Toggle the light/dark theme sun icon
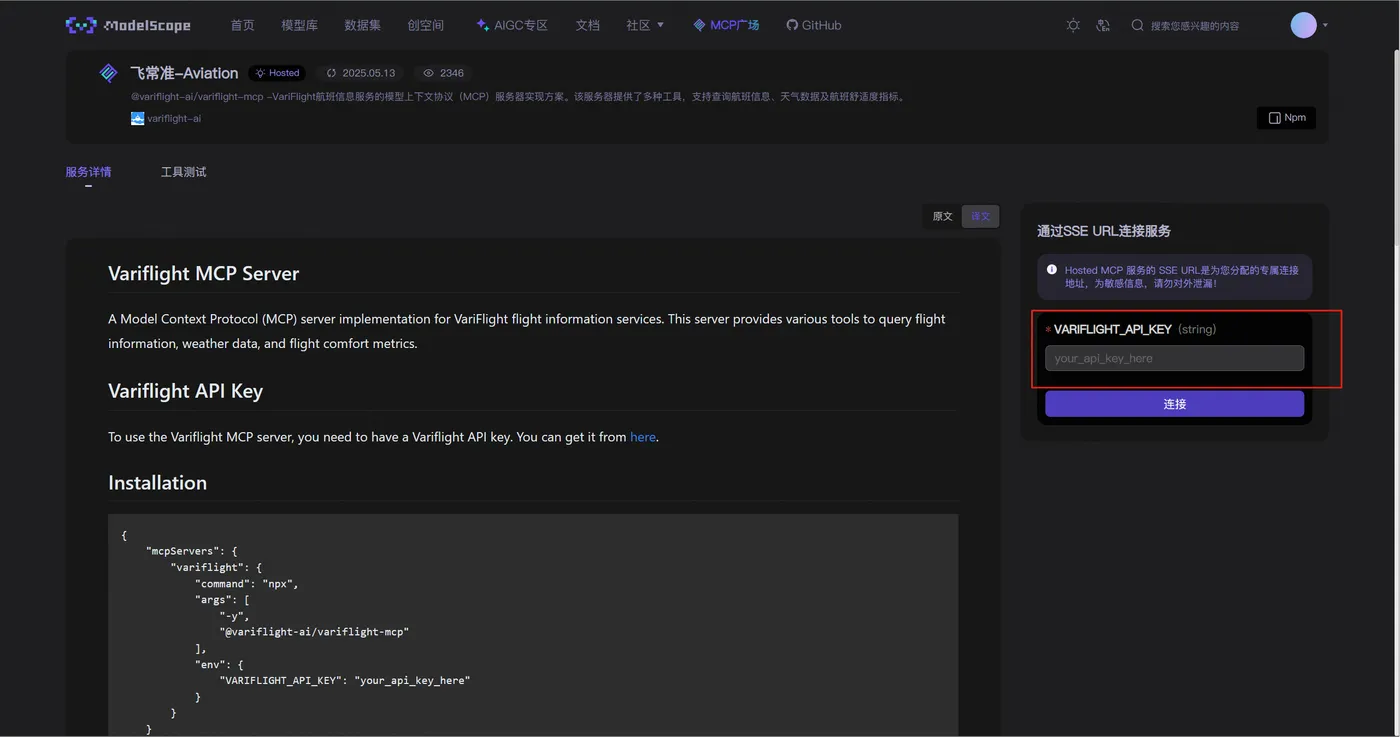The image size is (1400, 737). click(1073, 25)
